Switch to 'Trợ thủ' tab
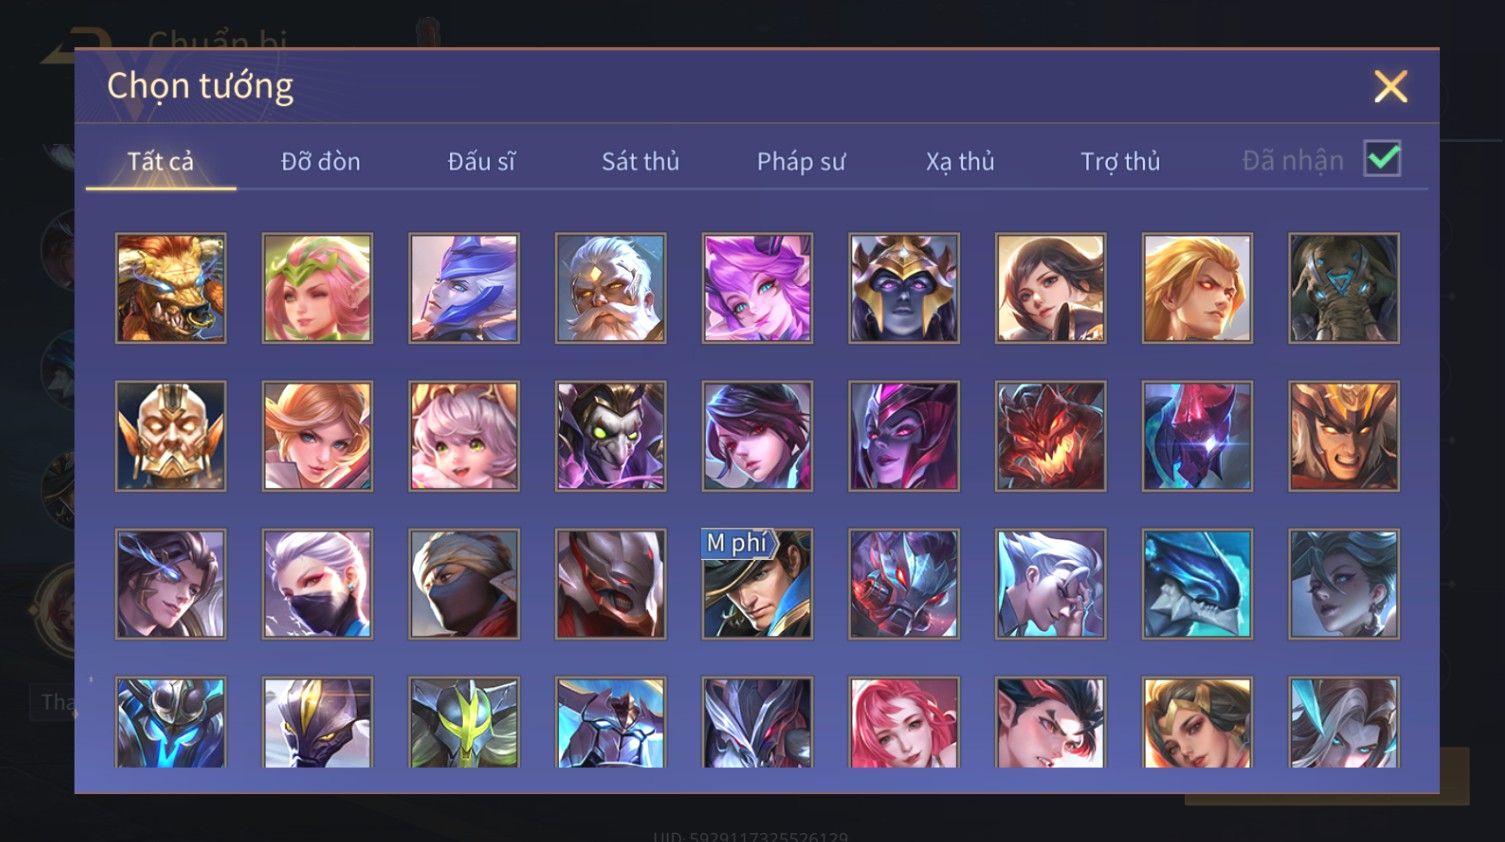 pos(1120,161)
